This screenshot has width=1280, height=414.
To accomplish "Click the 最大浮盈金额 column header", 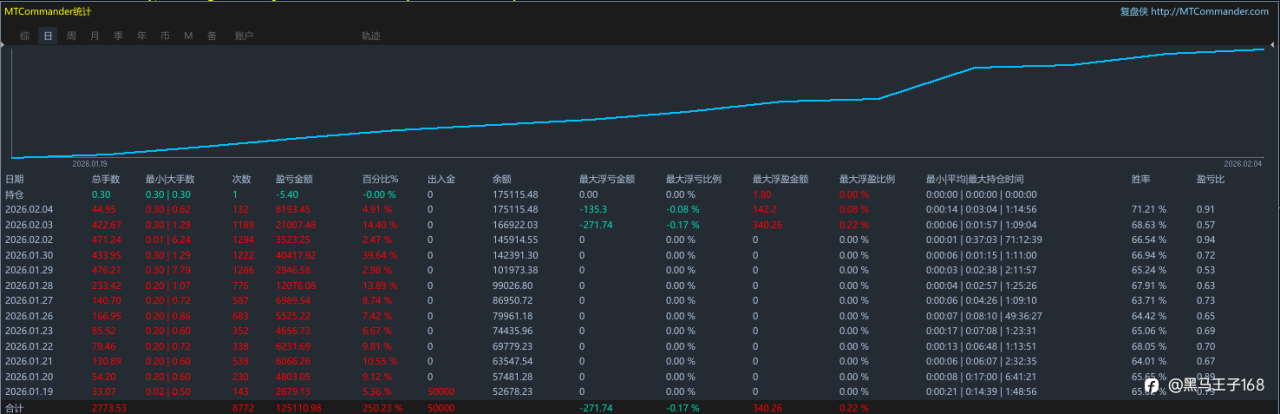I will pyautogui.click(x=783, y=179).
